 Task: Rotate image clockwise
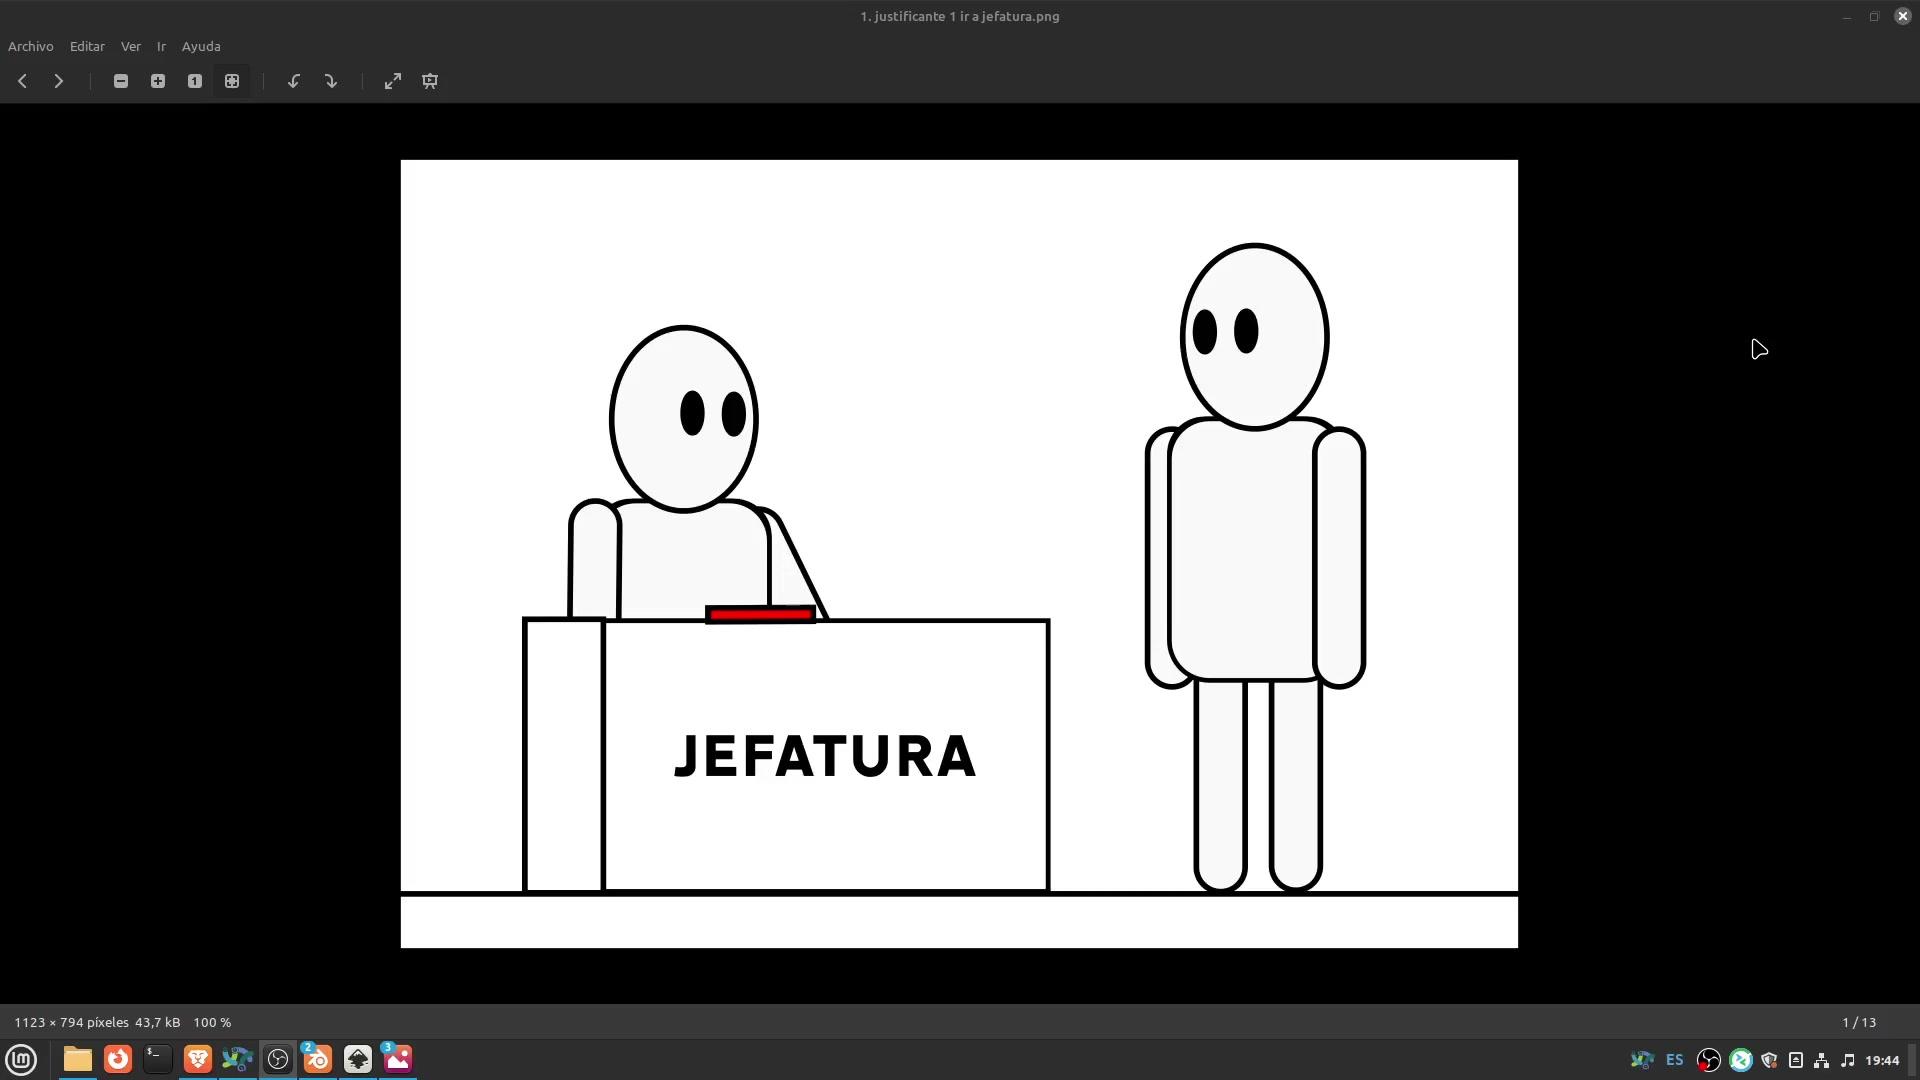[x=331, y=81]
